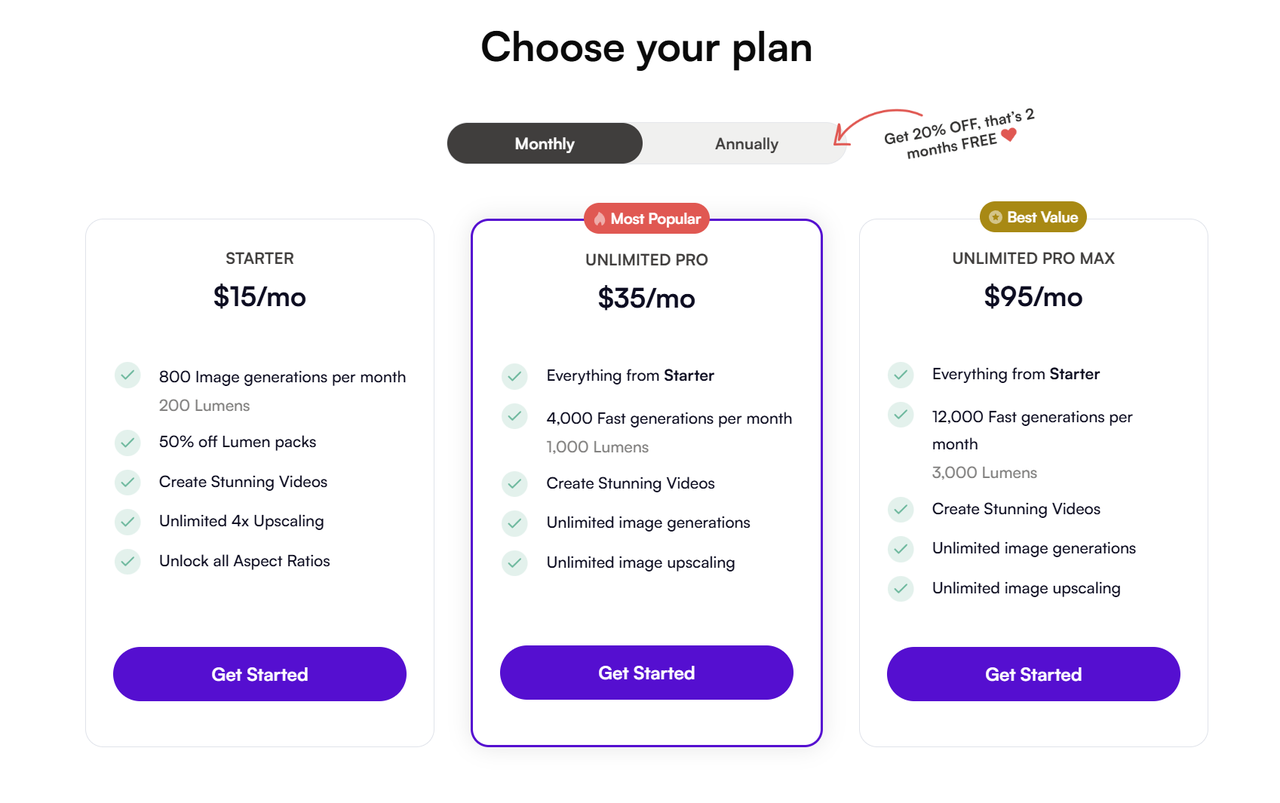Click checkmark beside Unlimited 4x Upscaling
This screenshot has width=1280, height=803.
[128, 521]
